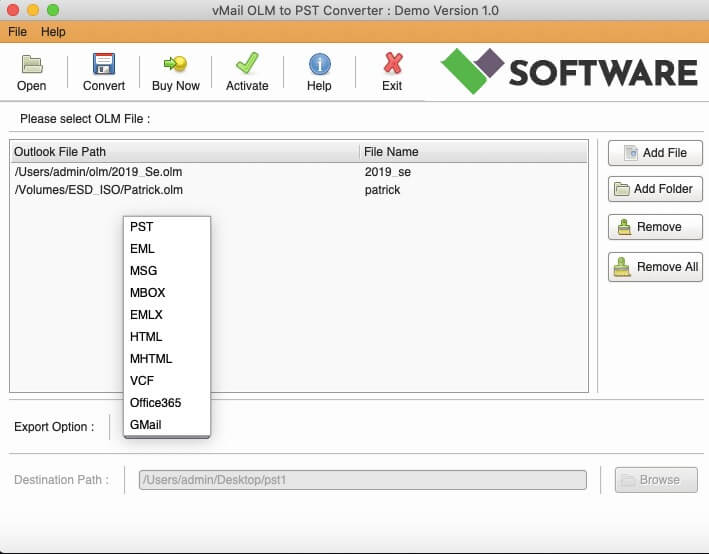Pick Office365 from the export options
This screenshot has height=554, width=709.
tap(155, 403)
